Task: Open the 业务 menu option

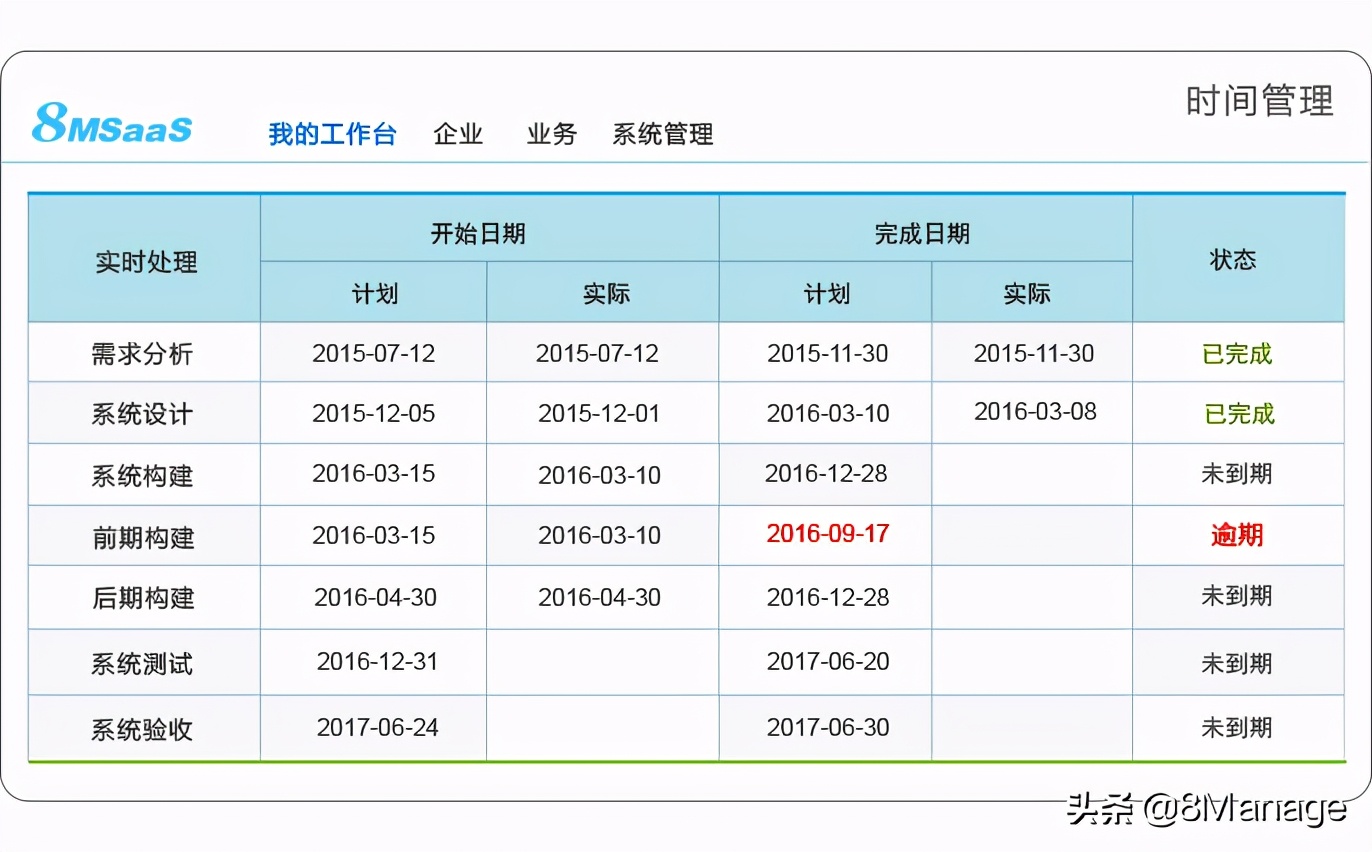Action: click(x=550, y=134)
